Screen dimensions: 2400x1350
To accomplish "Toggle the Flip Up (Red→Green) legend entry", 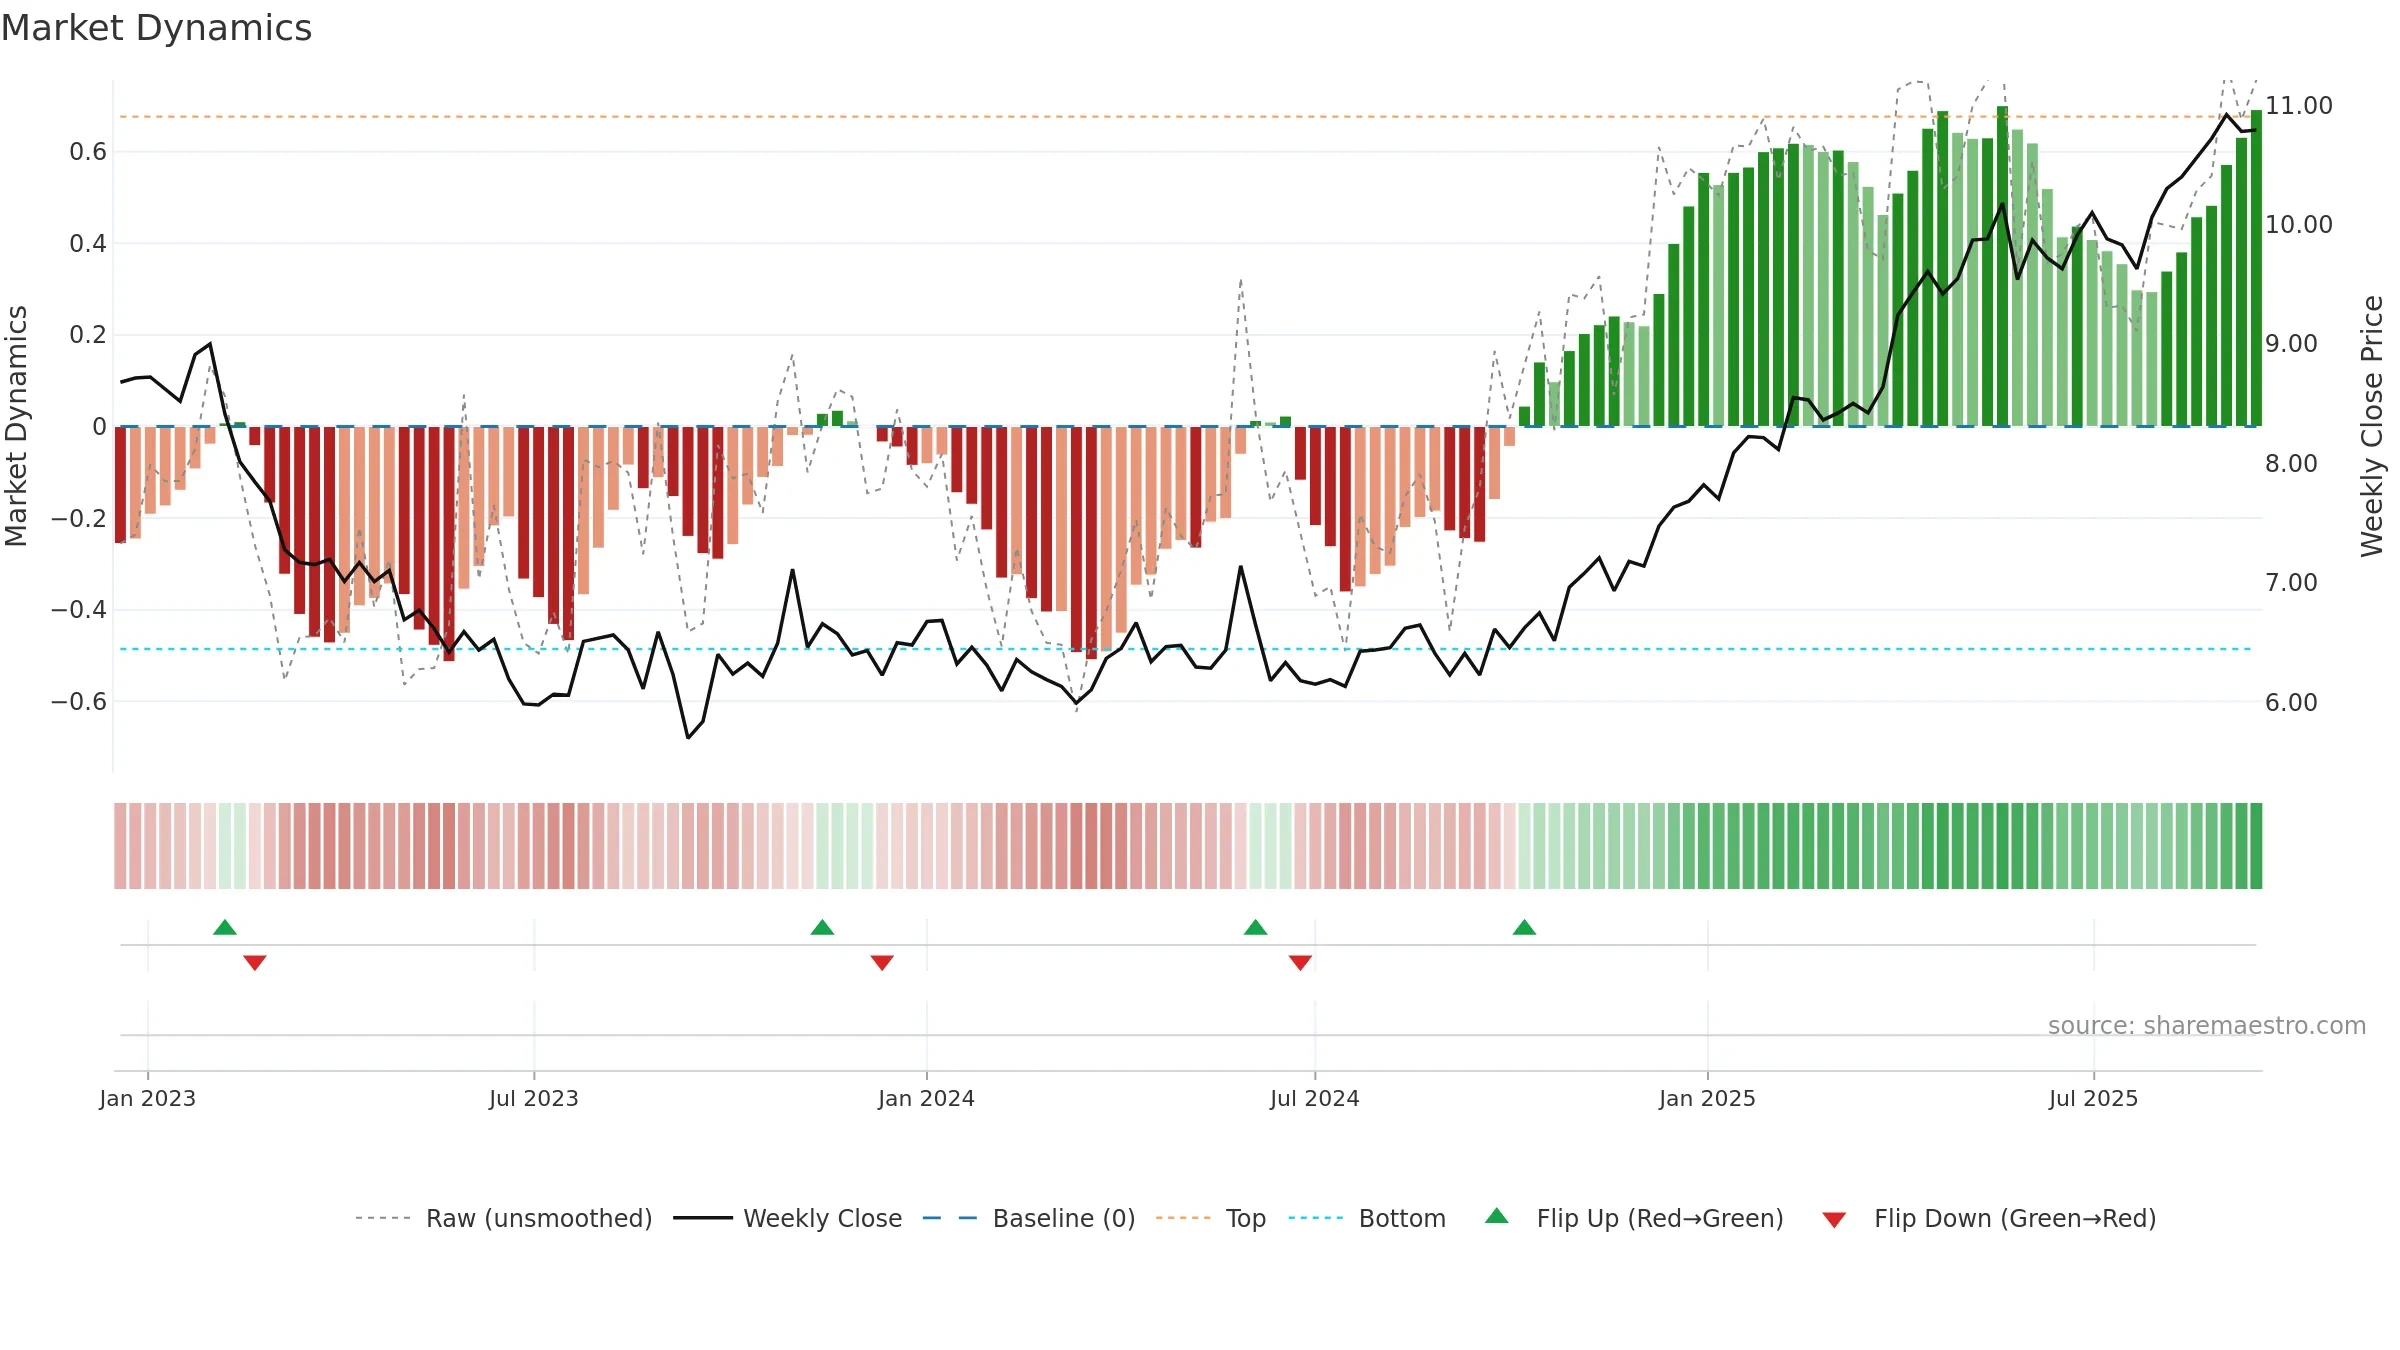I will (1634, 1218).
